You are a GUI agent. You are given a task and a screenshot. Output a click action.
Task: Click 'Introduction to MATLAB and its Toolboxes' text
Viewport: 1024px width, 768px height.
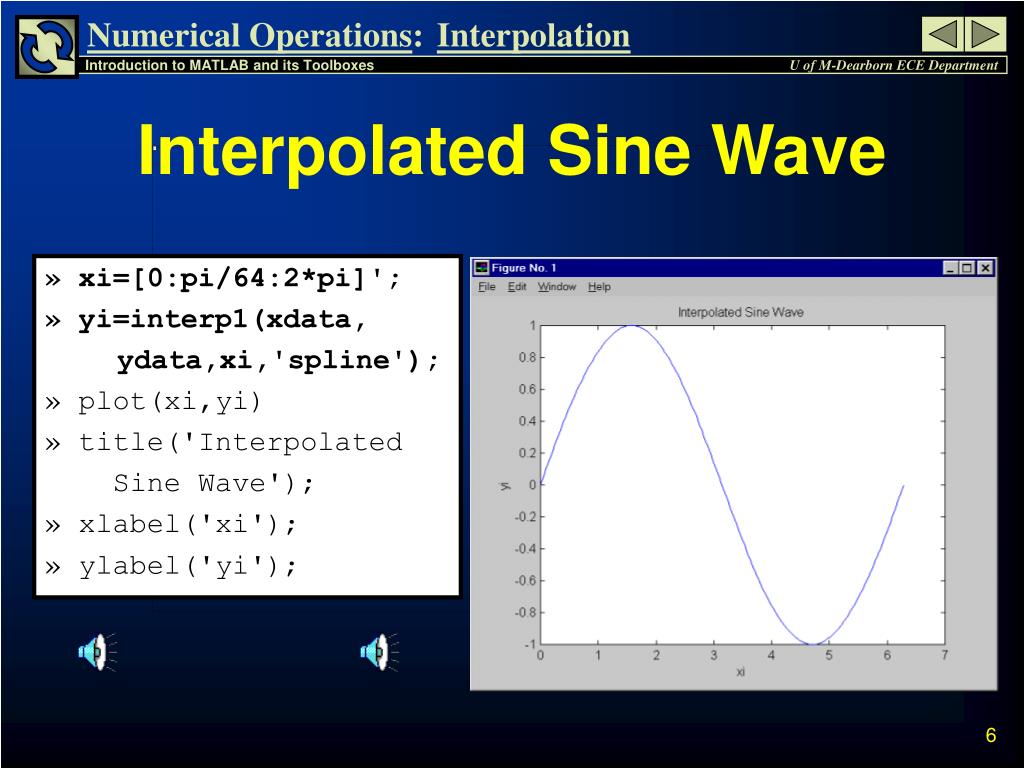click(230, 65)
